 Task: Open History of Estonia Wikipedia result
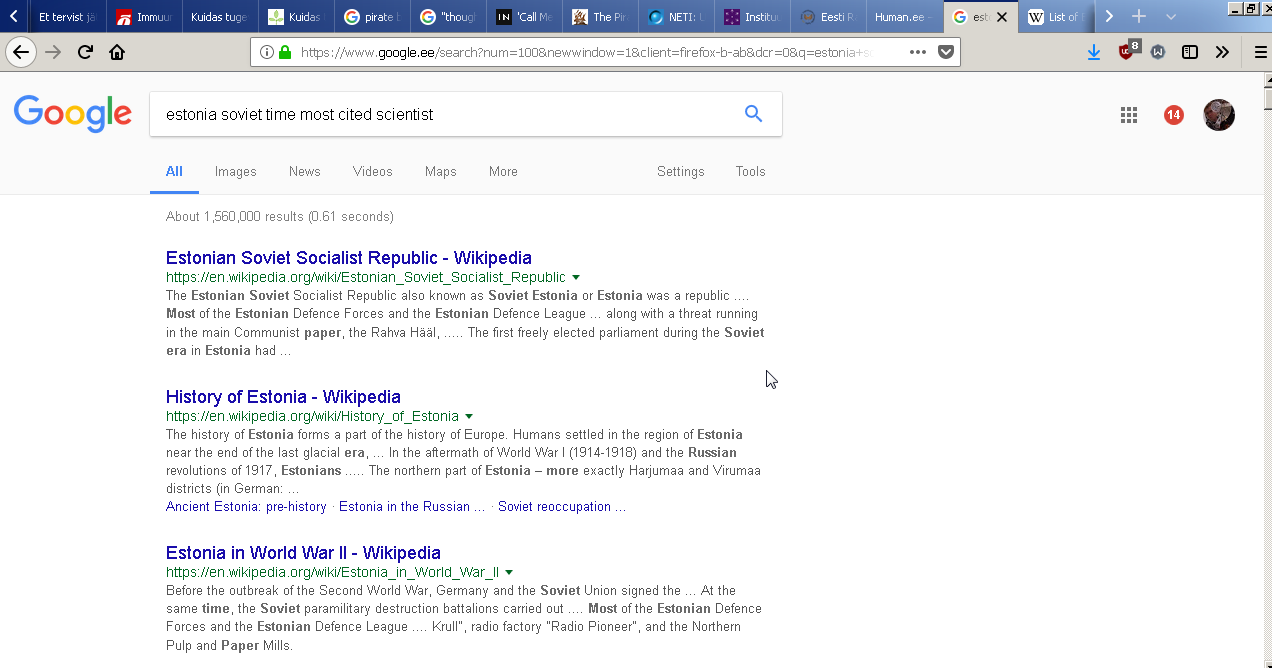tap(283, 397)
